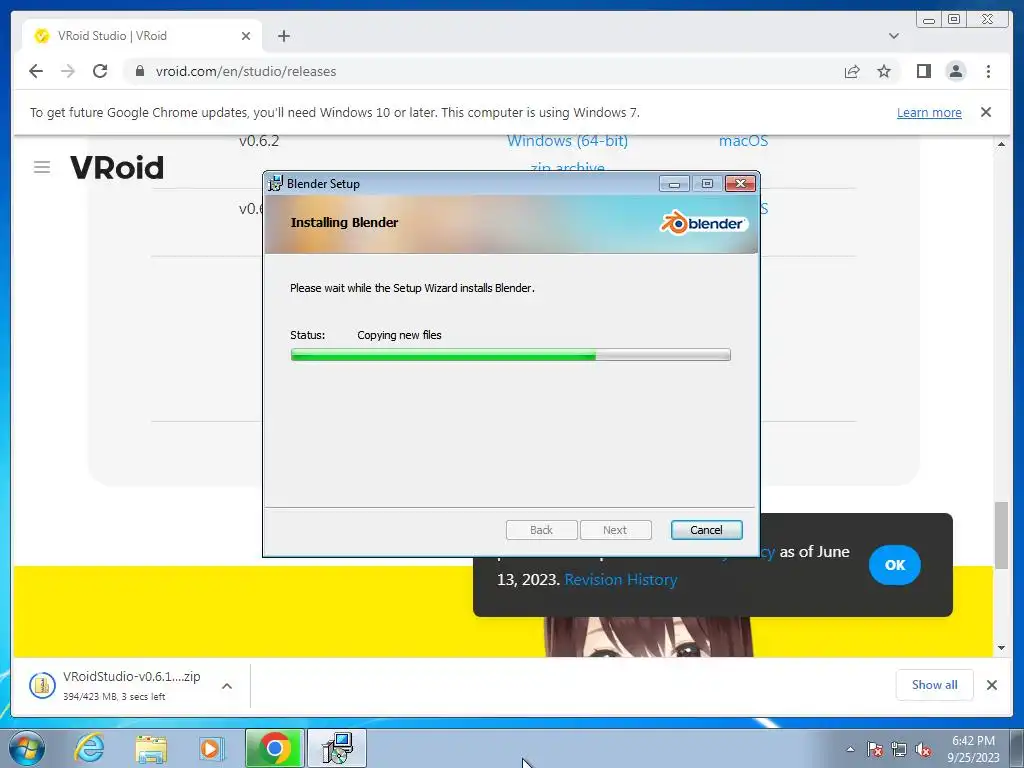1024x768 pixels.
Task: Click the v0.6.2 version text
Action: coord(259,141)
